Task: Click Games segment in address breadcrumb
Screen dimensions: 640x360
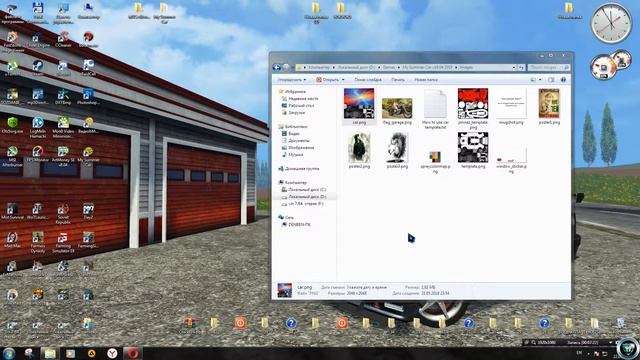Action: (389, 67)
